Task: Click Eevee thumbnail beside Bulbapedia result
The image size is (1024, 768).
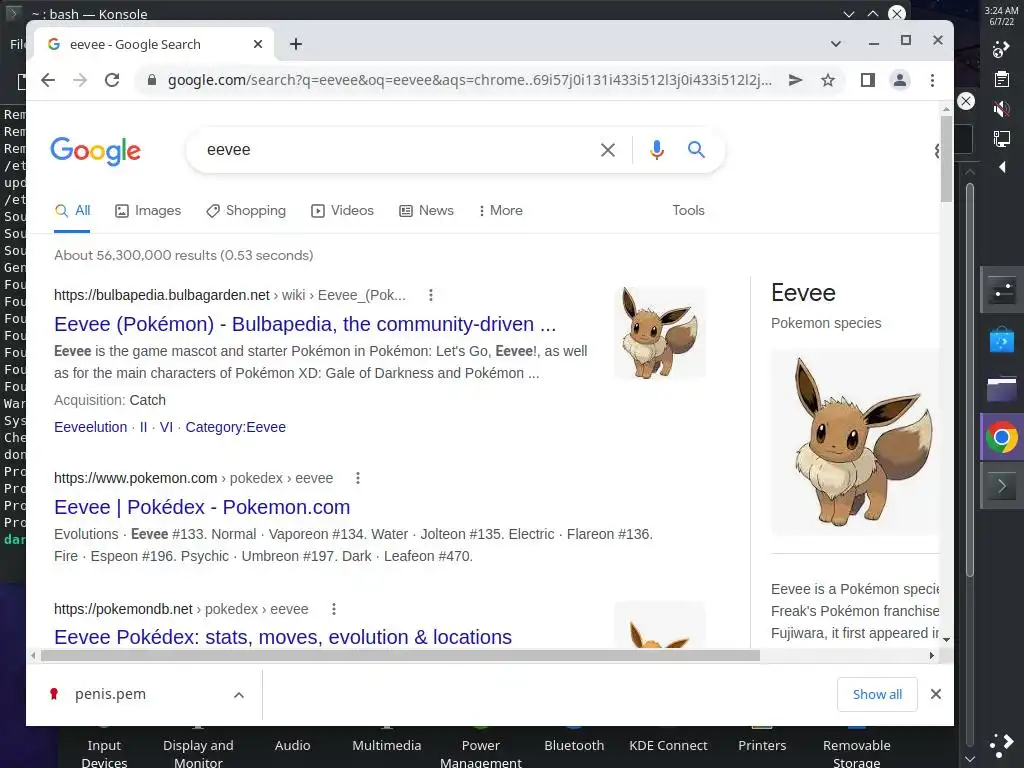Action: [x=660, y=333]
